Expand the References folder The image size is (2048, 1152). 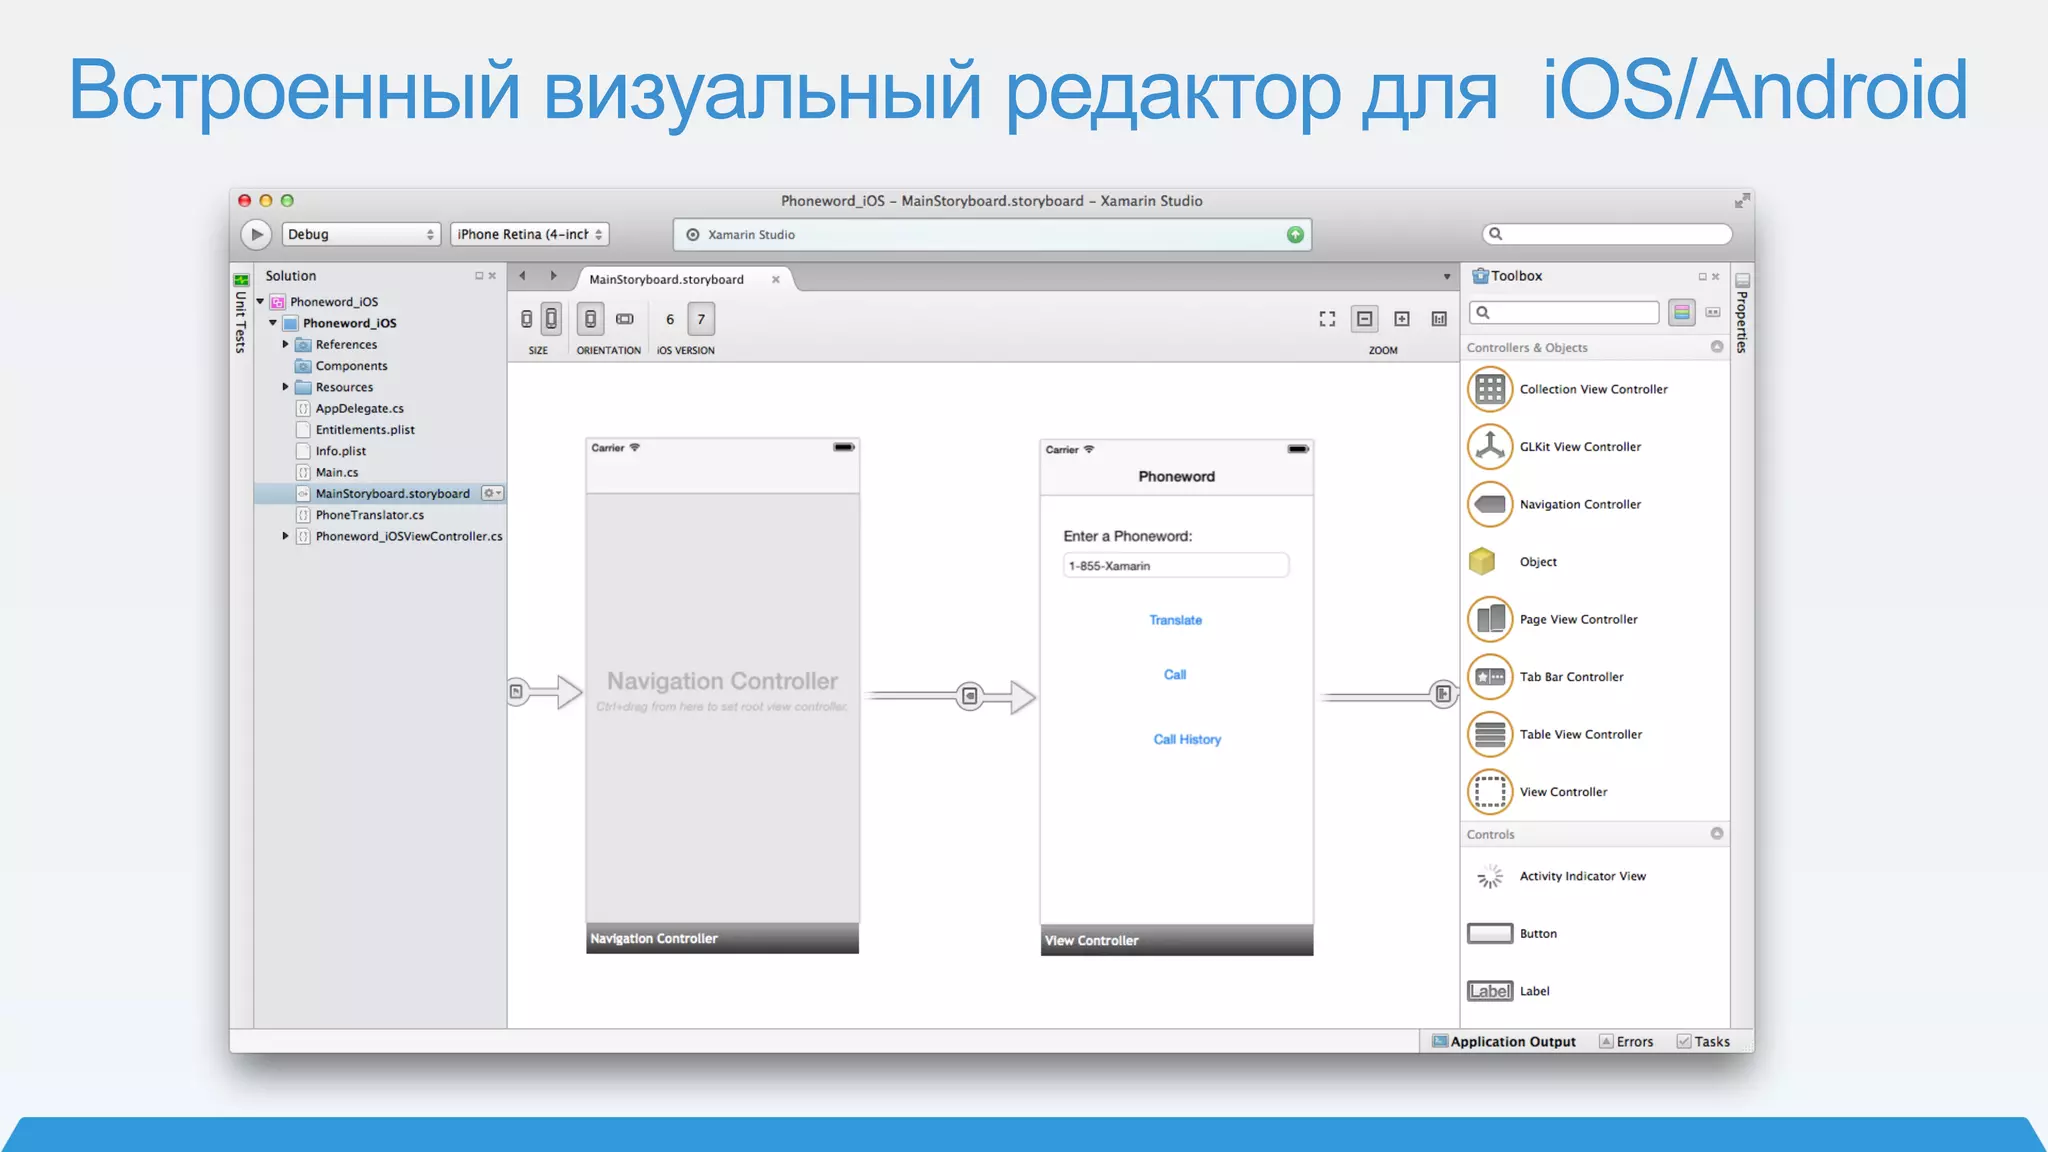point(286,344)
